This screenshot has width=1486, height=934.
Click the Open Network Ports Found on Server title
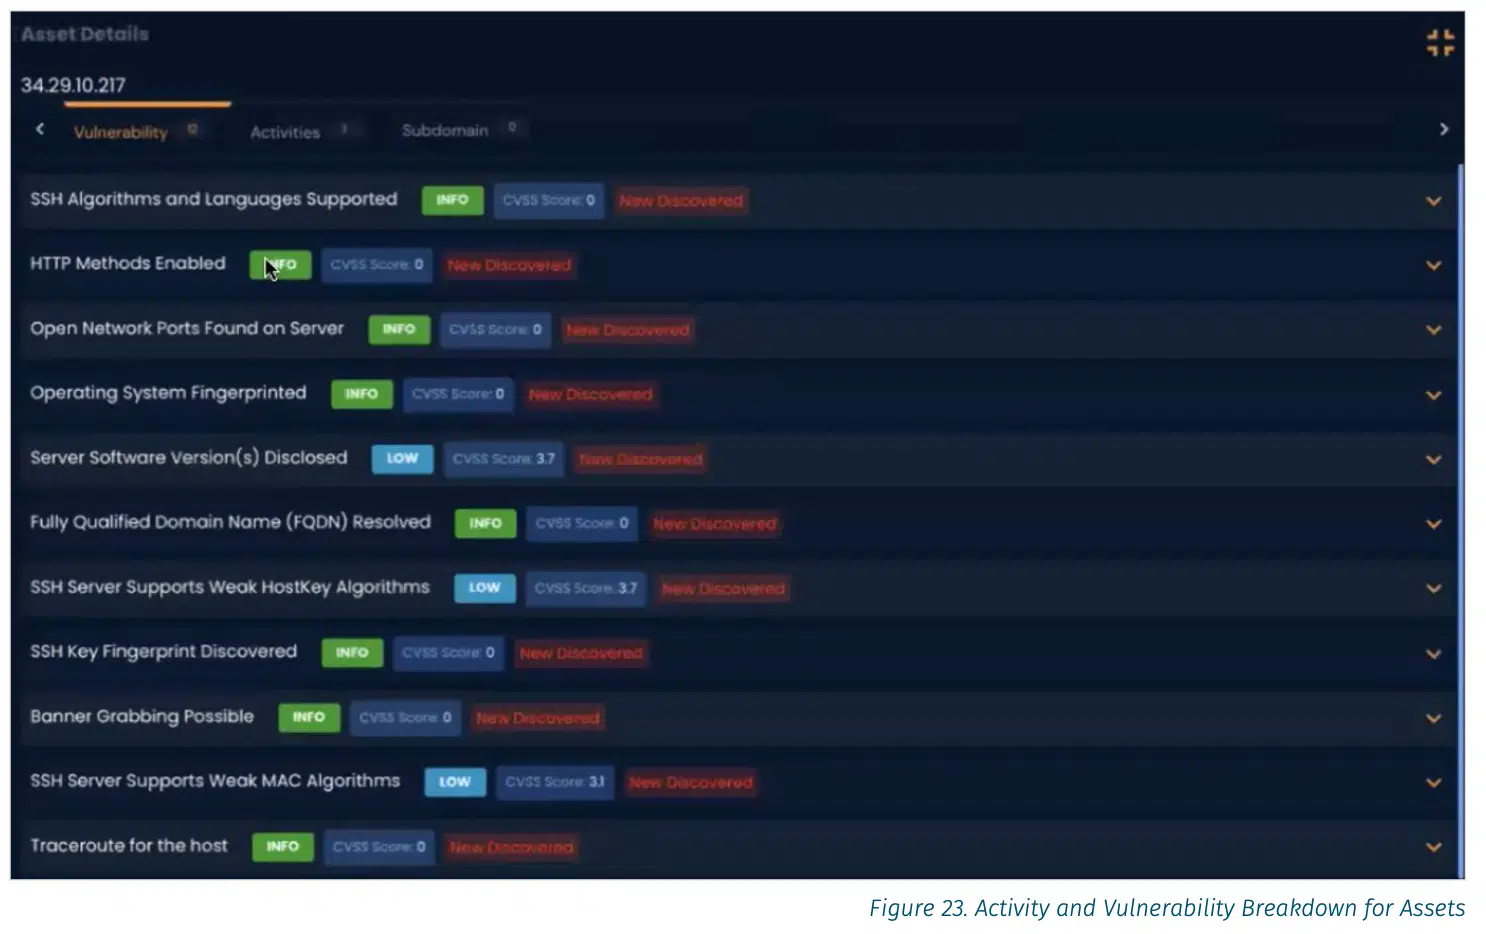[187, 328]
